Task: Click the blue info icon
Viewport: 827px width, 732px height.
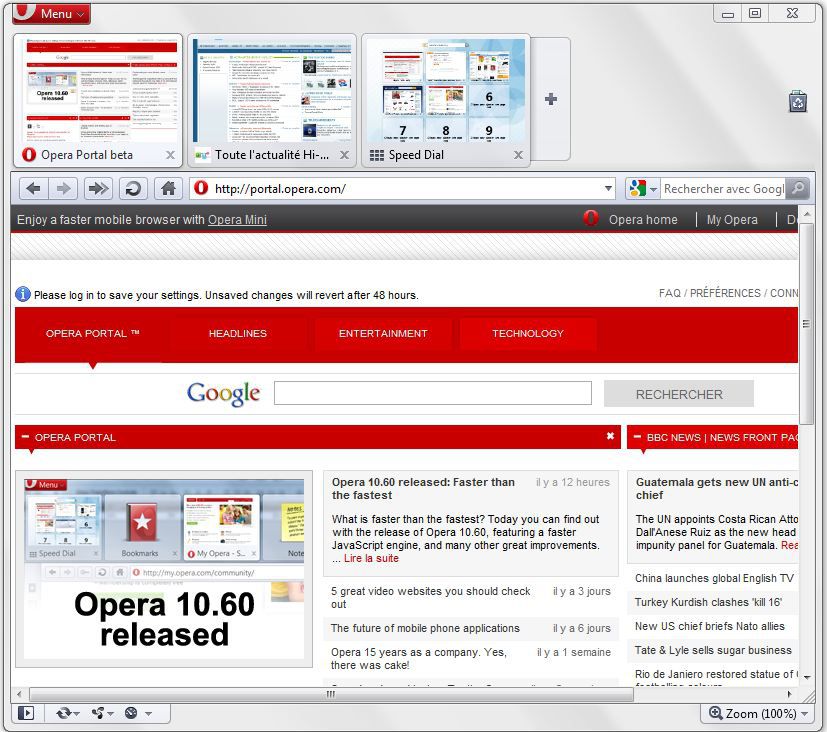Action: tap(23, 294)
